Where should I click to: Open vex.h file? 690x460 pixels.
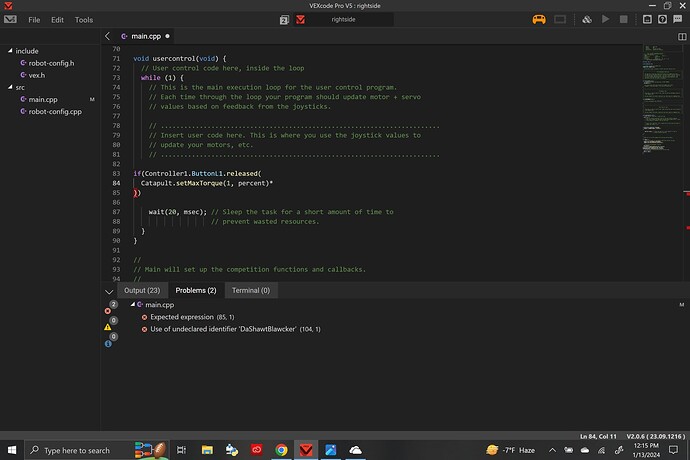point(37,75)
